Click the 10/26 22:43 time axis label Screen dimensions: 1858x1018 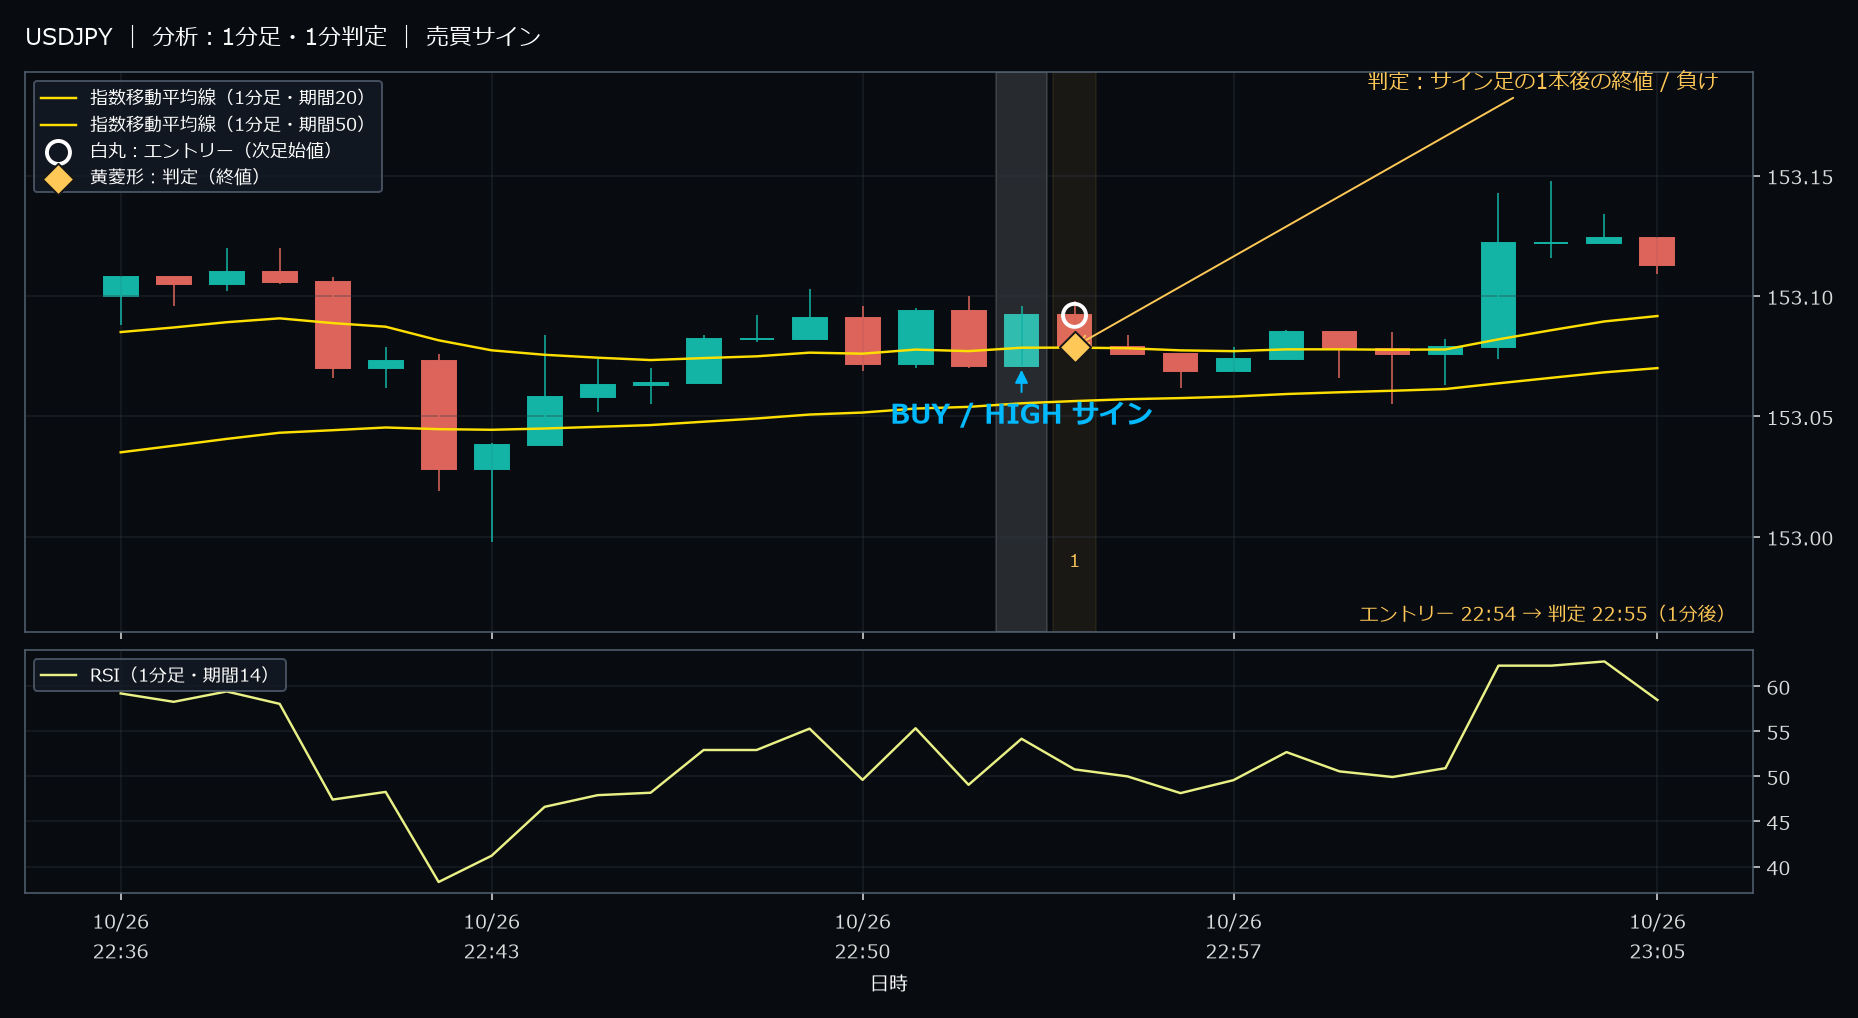pyautogui.click(x=491, y=937)
